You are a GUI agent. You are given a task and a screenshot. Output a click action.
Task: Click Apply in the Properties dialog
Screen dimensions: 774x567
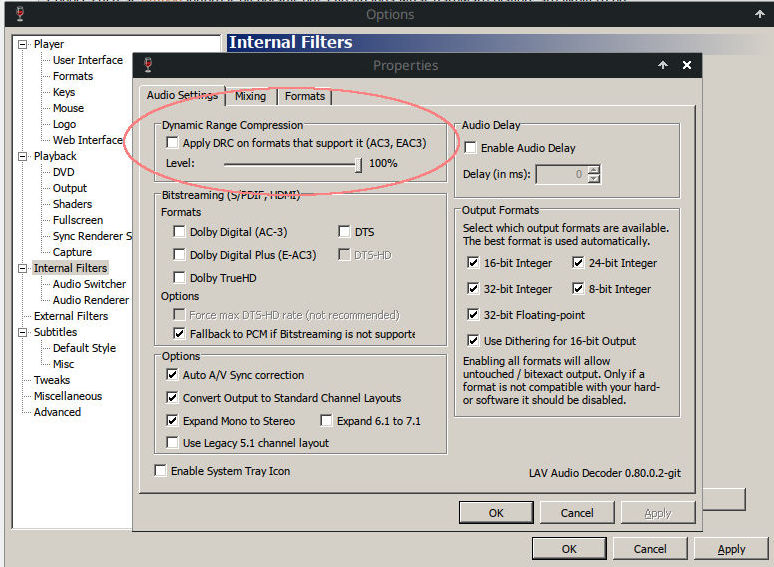coord(658,513)
